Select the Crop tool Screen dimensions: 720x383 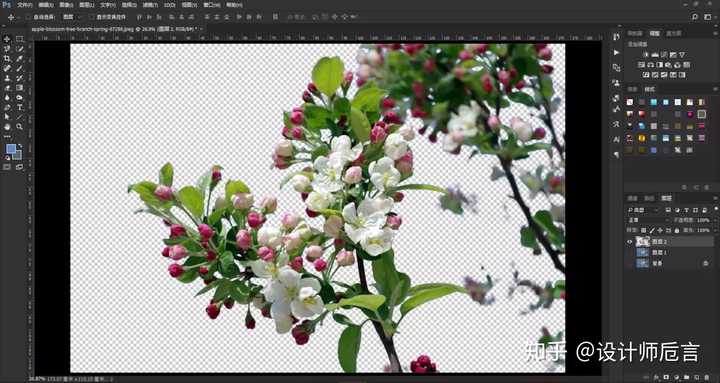tap(7, 58)
